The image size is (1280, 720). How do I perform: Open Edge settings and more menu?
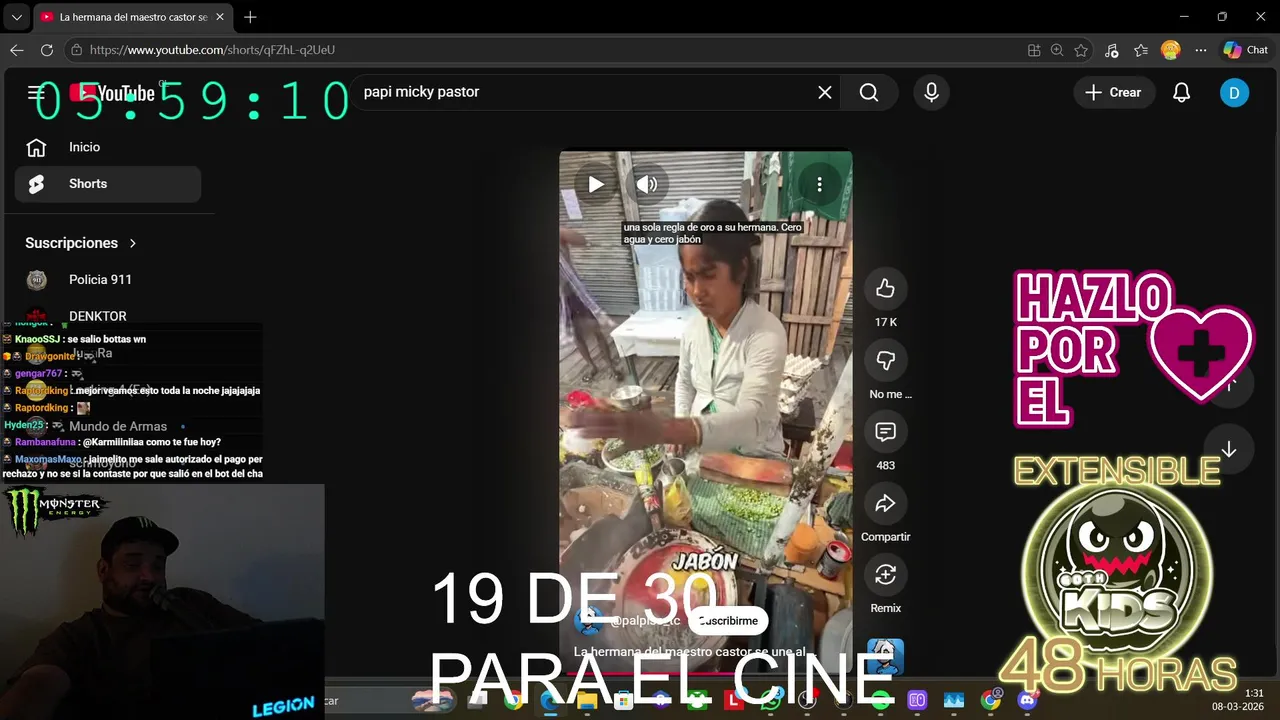coord(1201,50)
